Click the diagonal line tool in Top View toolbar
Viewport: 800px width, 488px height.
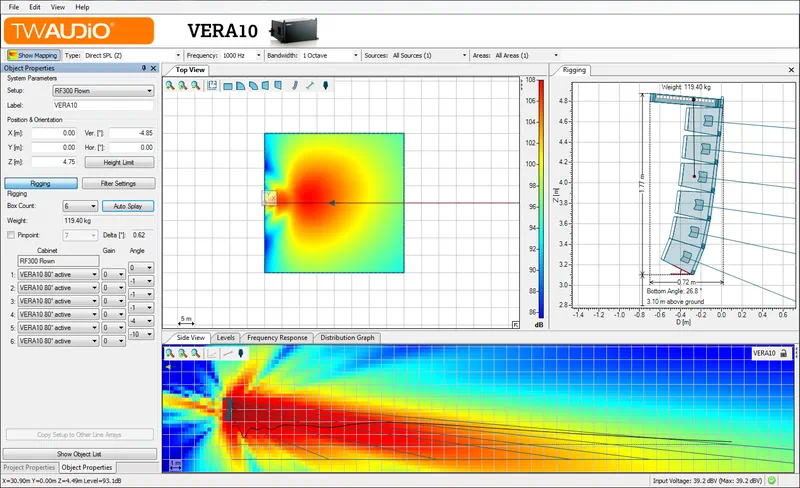(x=310, y=86)
